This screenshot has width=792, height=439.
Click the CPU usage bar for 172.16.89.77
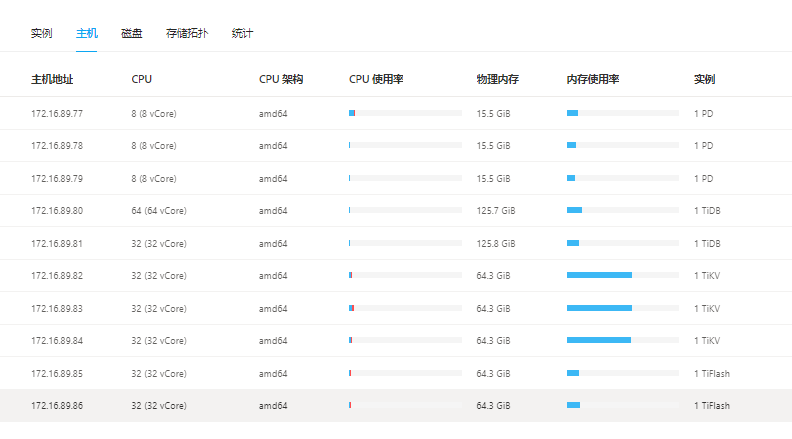[x=405, y=113]
